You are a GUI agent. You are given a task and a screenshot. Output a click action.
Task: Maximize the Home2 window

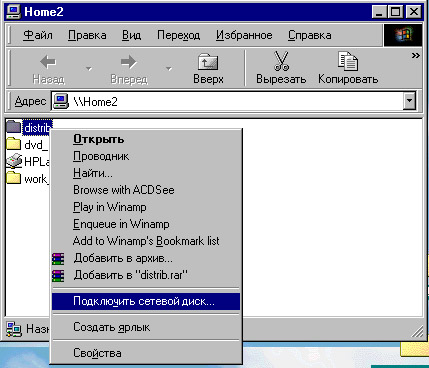click(x=395, y=12)
